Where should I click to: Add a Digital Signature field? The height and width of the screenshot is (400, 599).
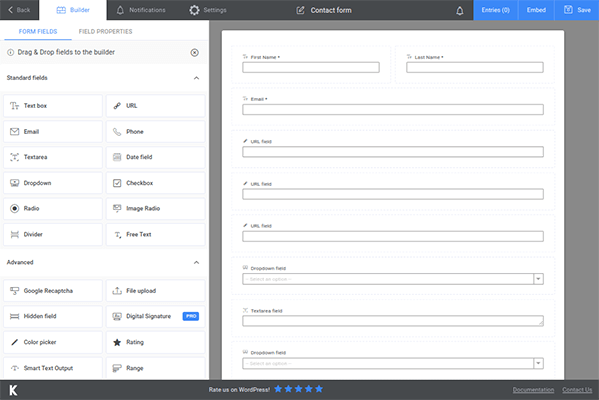point(155,316)
